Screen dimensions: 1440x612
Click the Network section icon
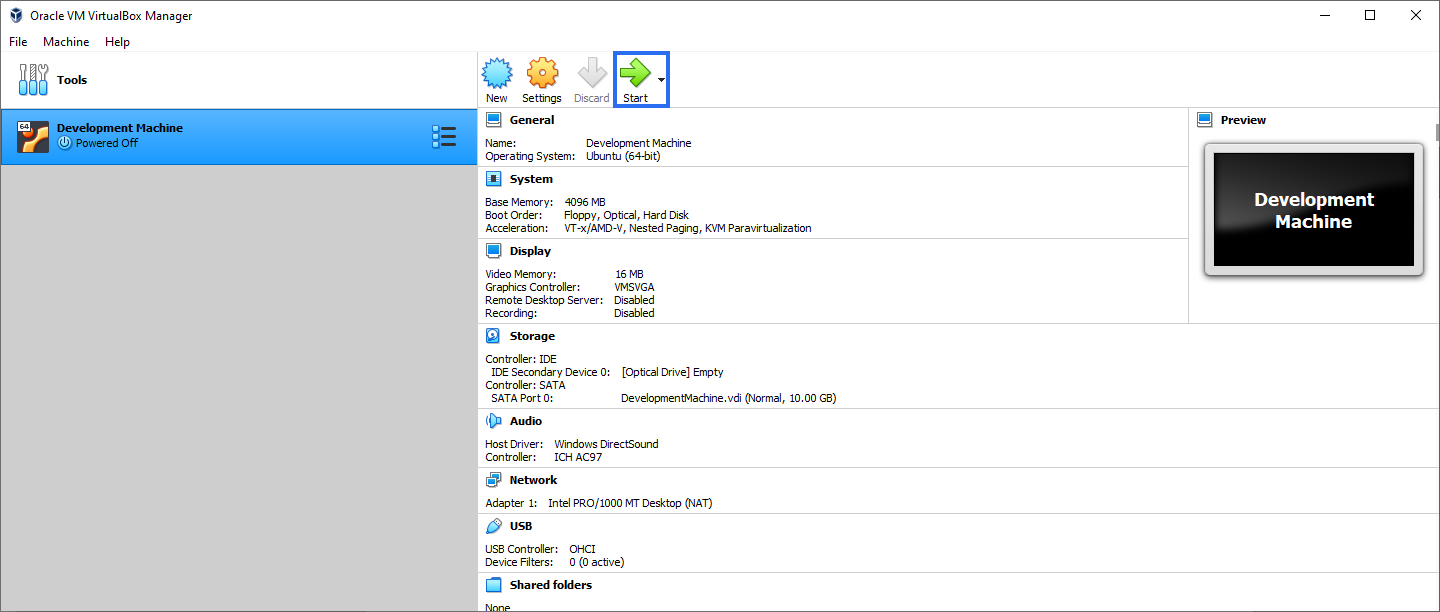point(493,480)
